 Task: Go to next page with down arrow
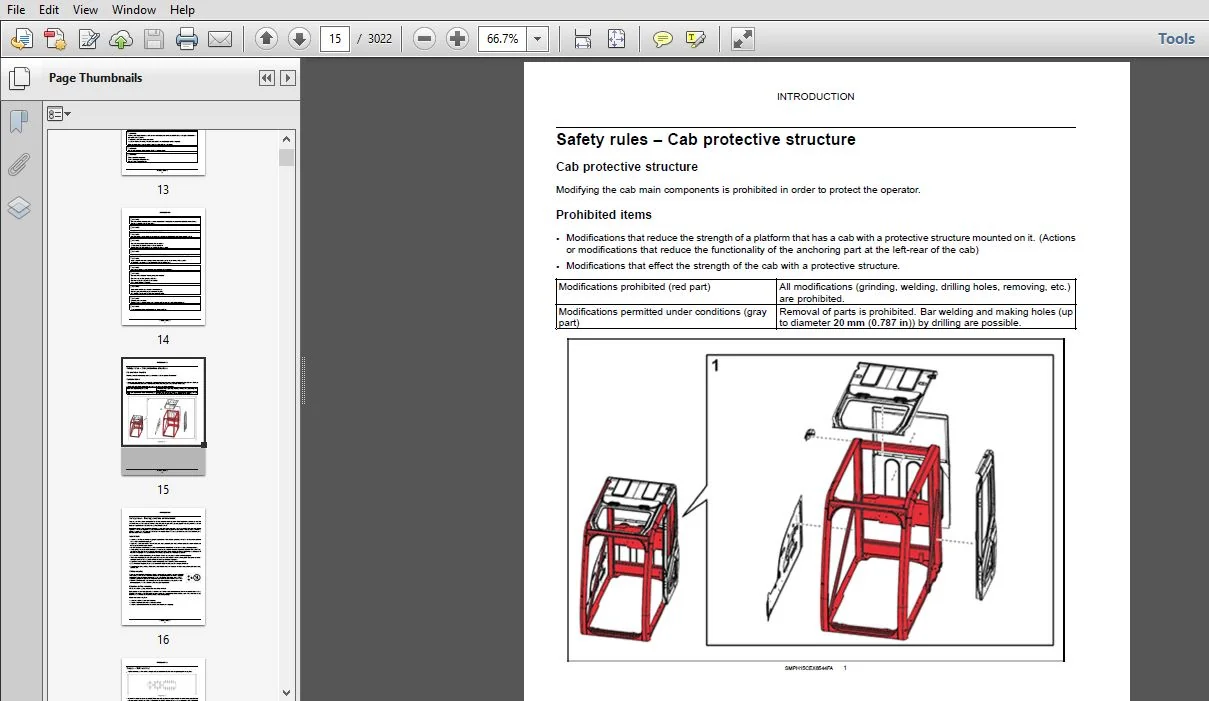[299, 39]
